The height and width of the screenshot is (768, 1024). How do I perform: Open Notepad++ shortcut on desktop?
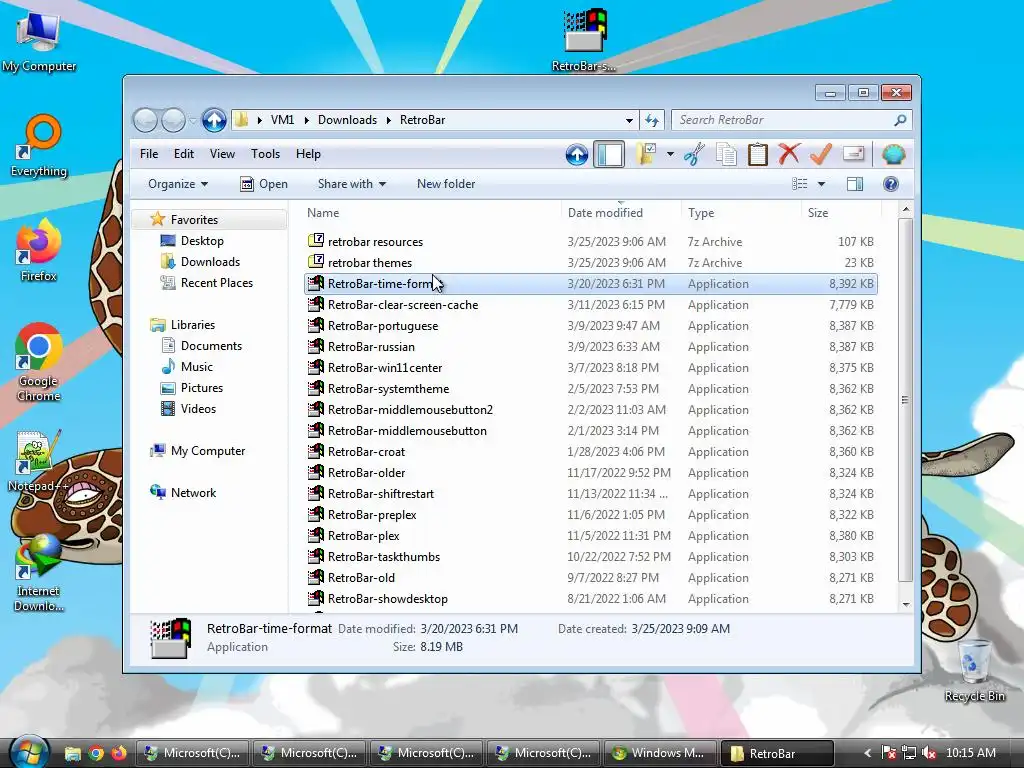(38, 461)
